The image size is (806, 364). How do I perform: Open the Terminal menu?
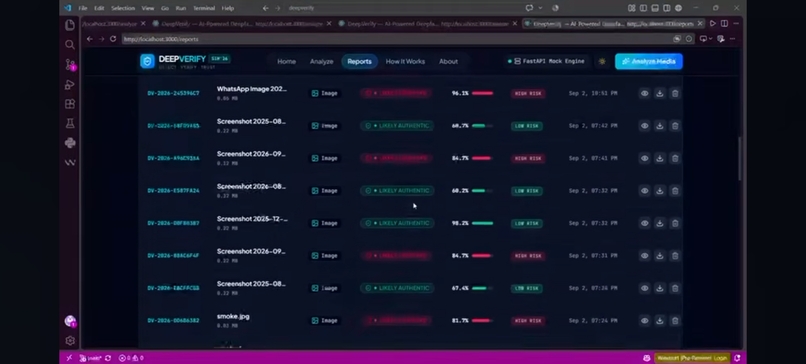pos(204,8)
